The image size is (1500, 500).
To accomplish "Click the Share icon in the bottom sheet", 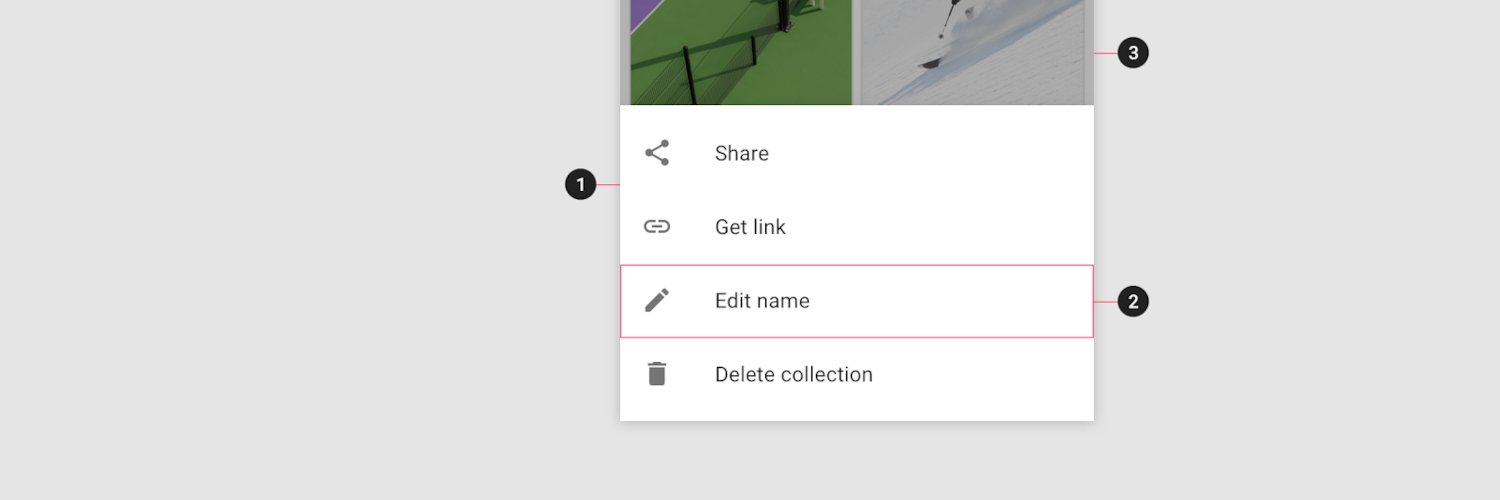I will pos(657,153).
